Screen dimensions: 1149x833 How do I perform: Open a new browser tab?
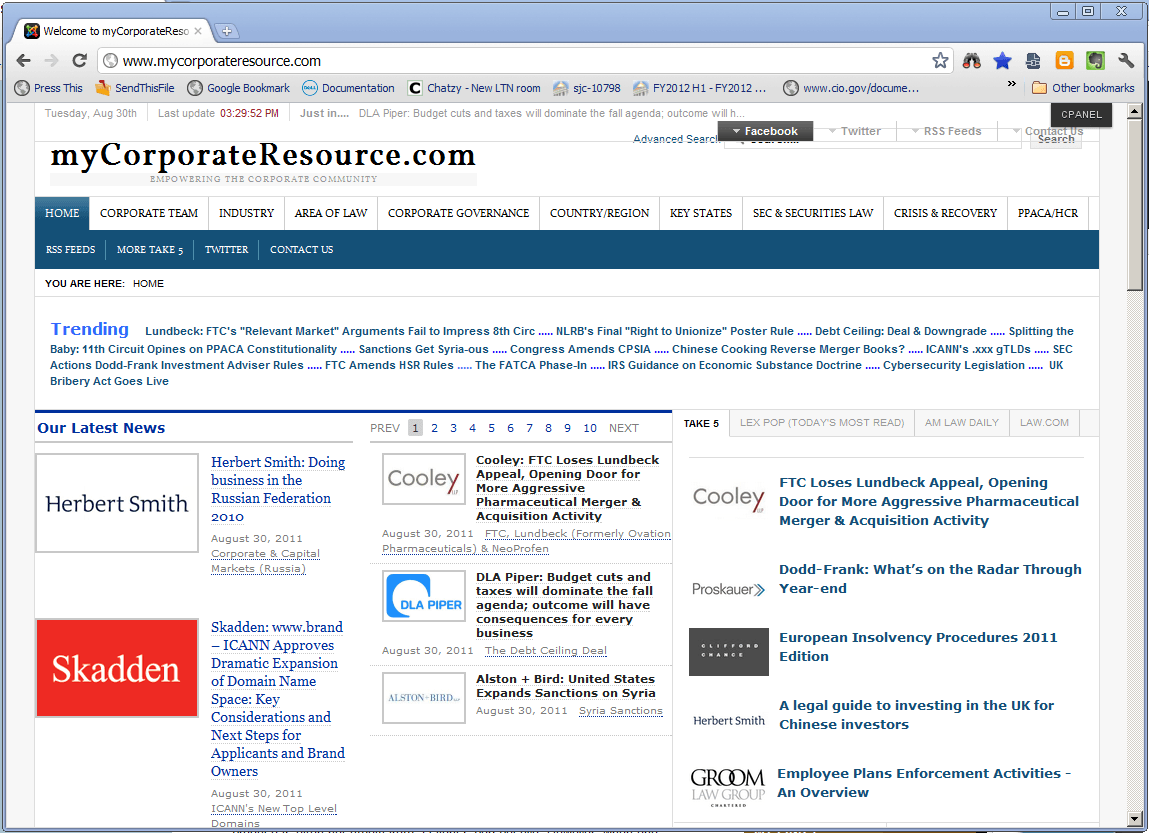pyautogui.click(x=226, y=31)
